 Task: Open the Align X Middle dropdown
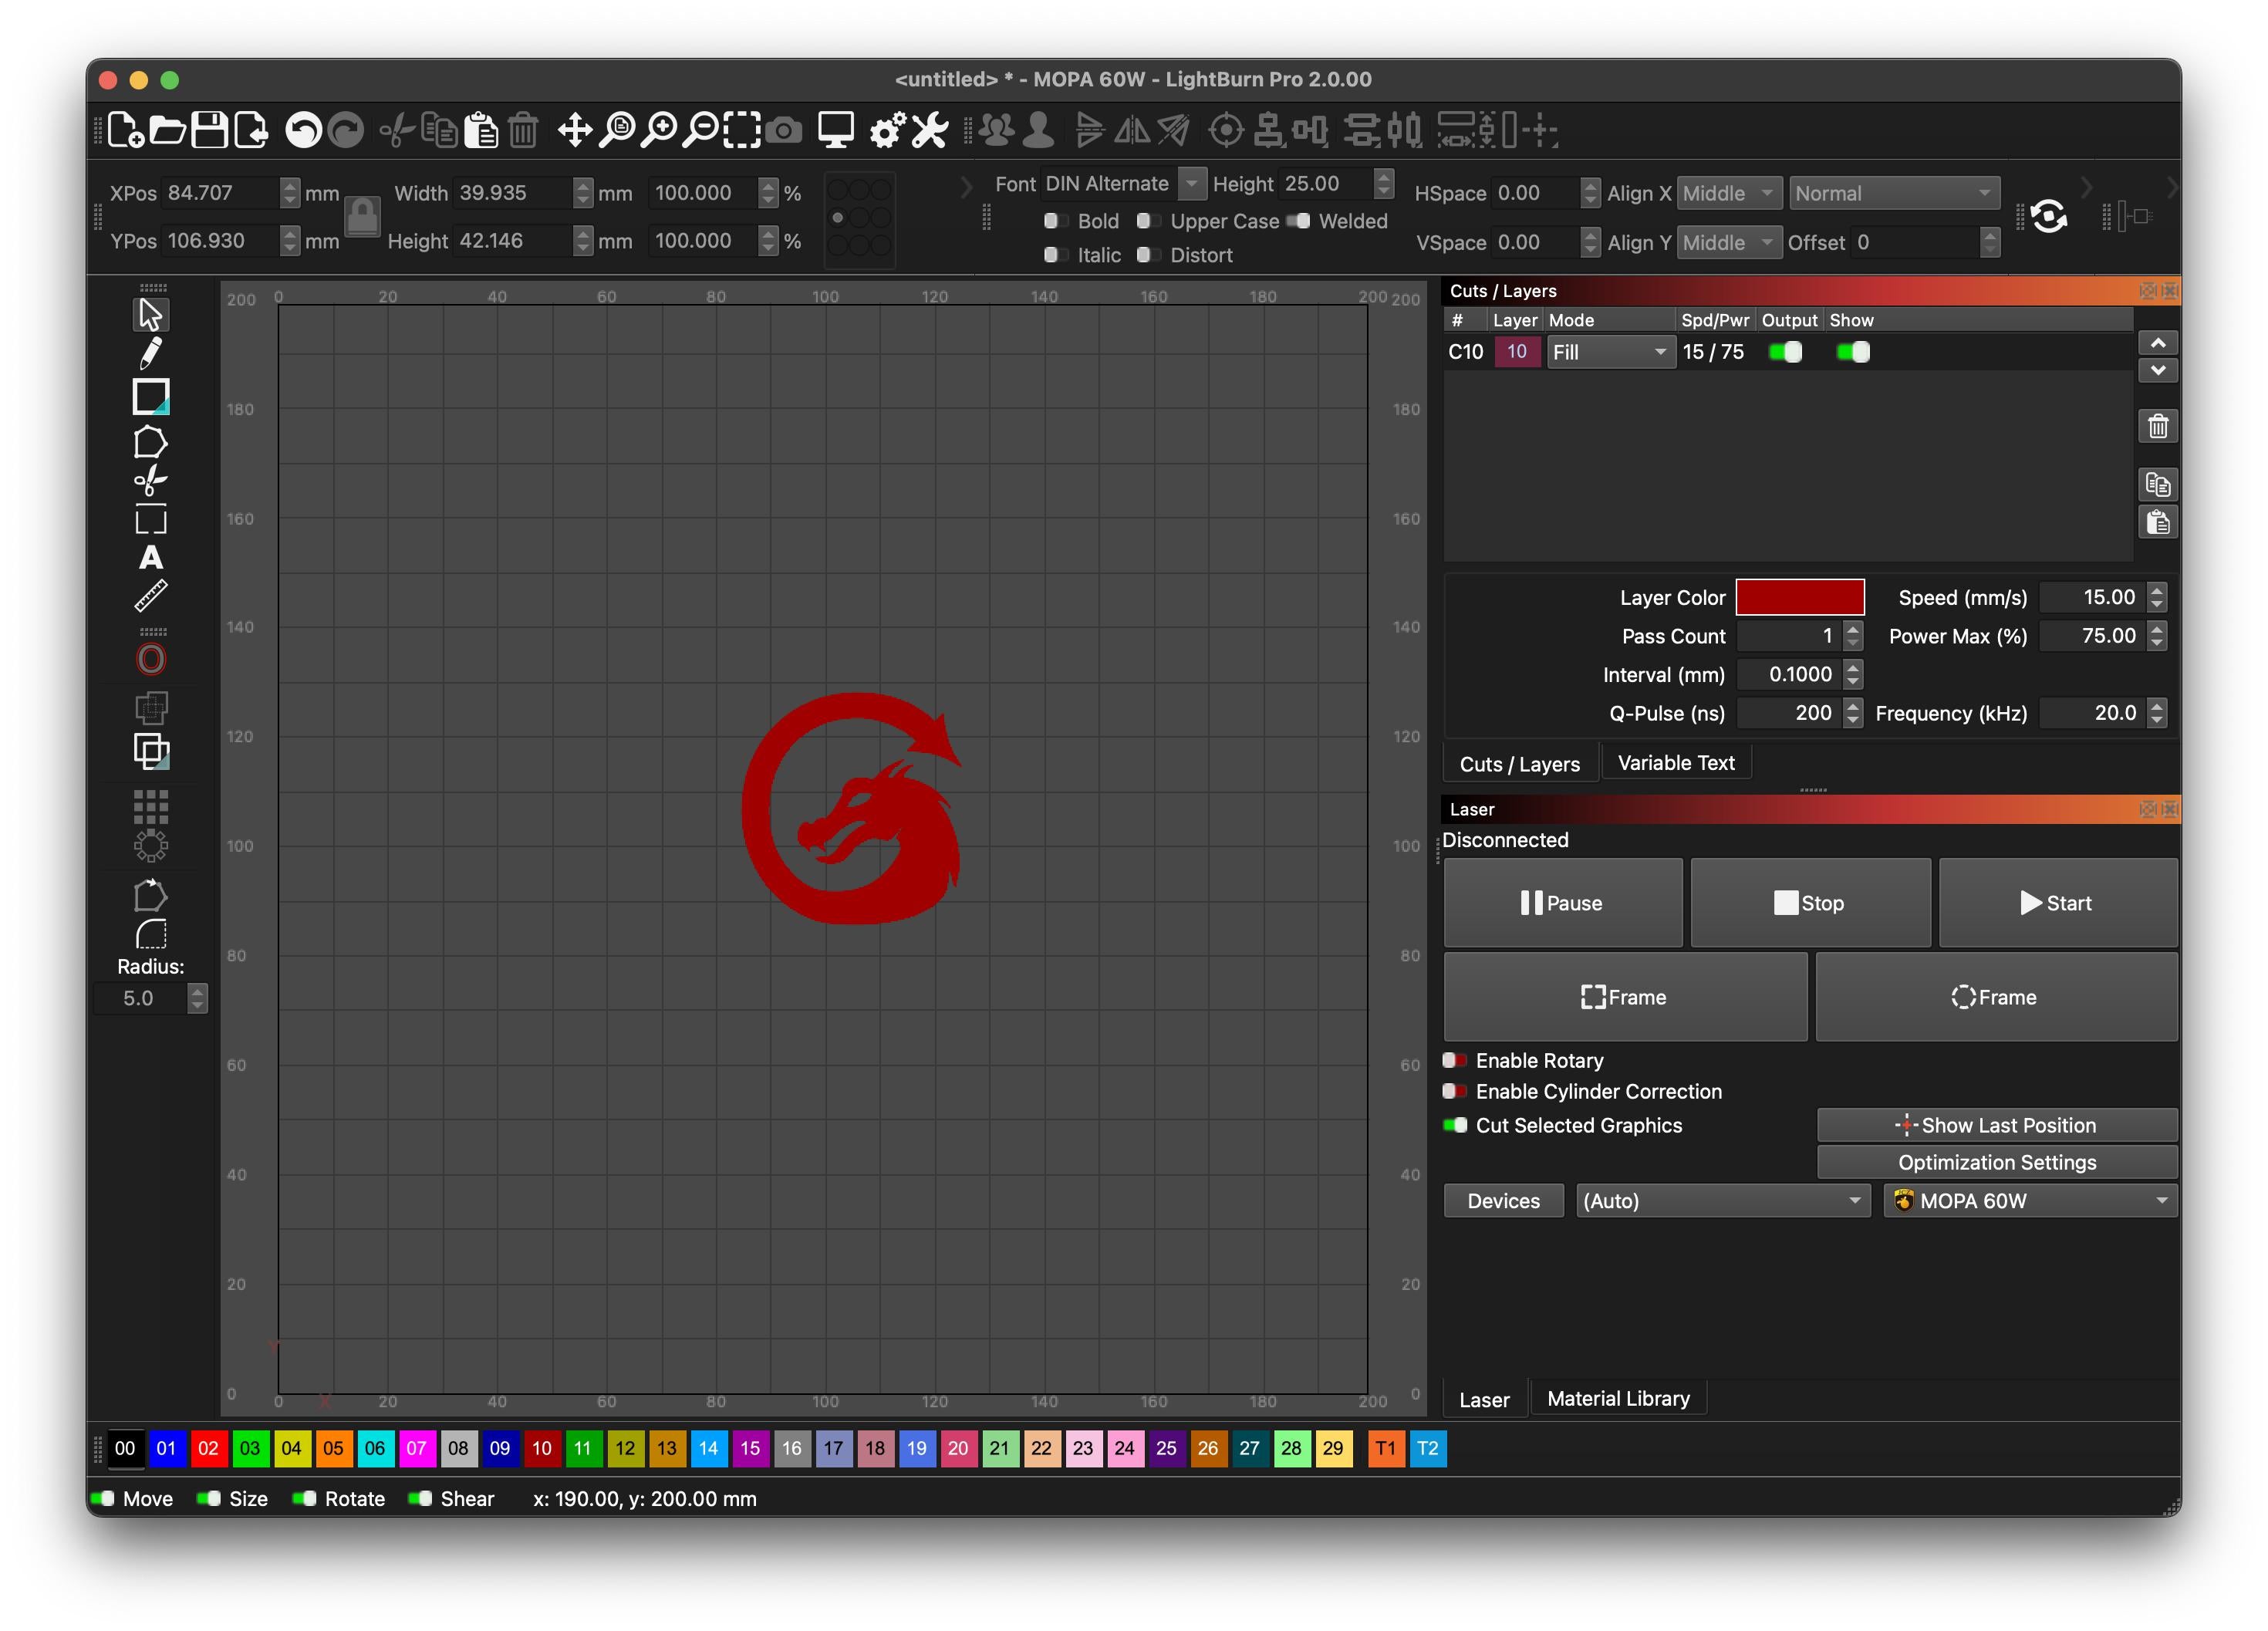[1729, 193]
